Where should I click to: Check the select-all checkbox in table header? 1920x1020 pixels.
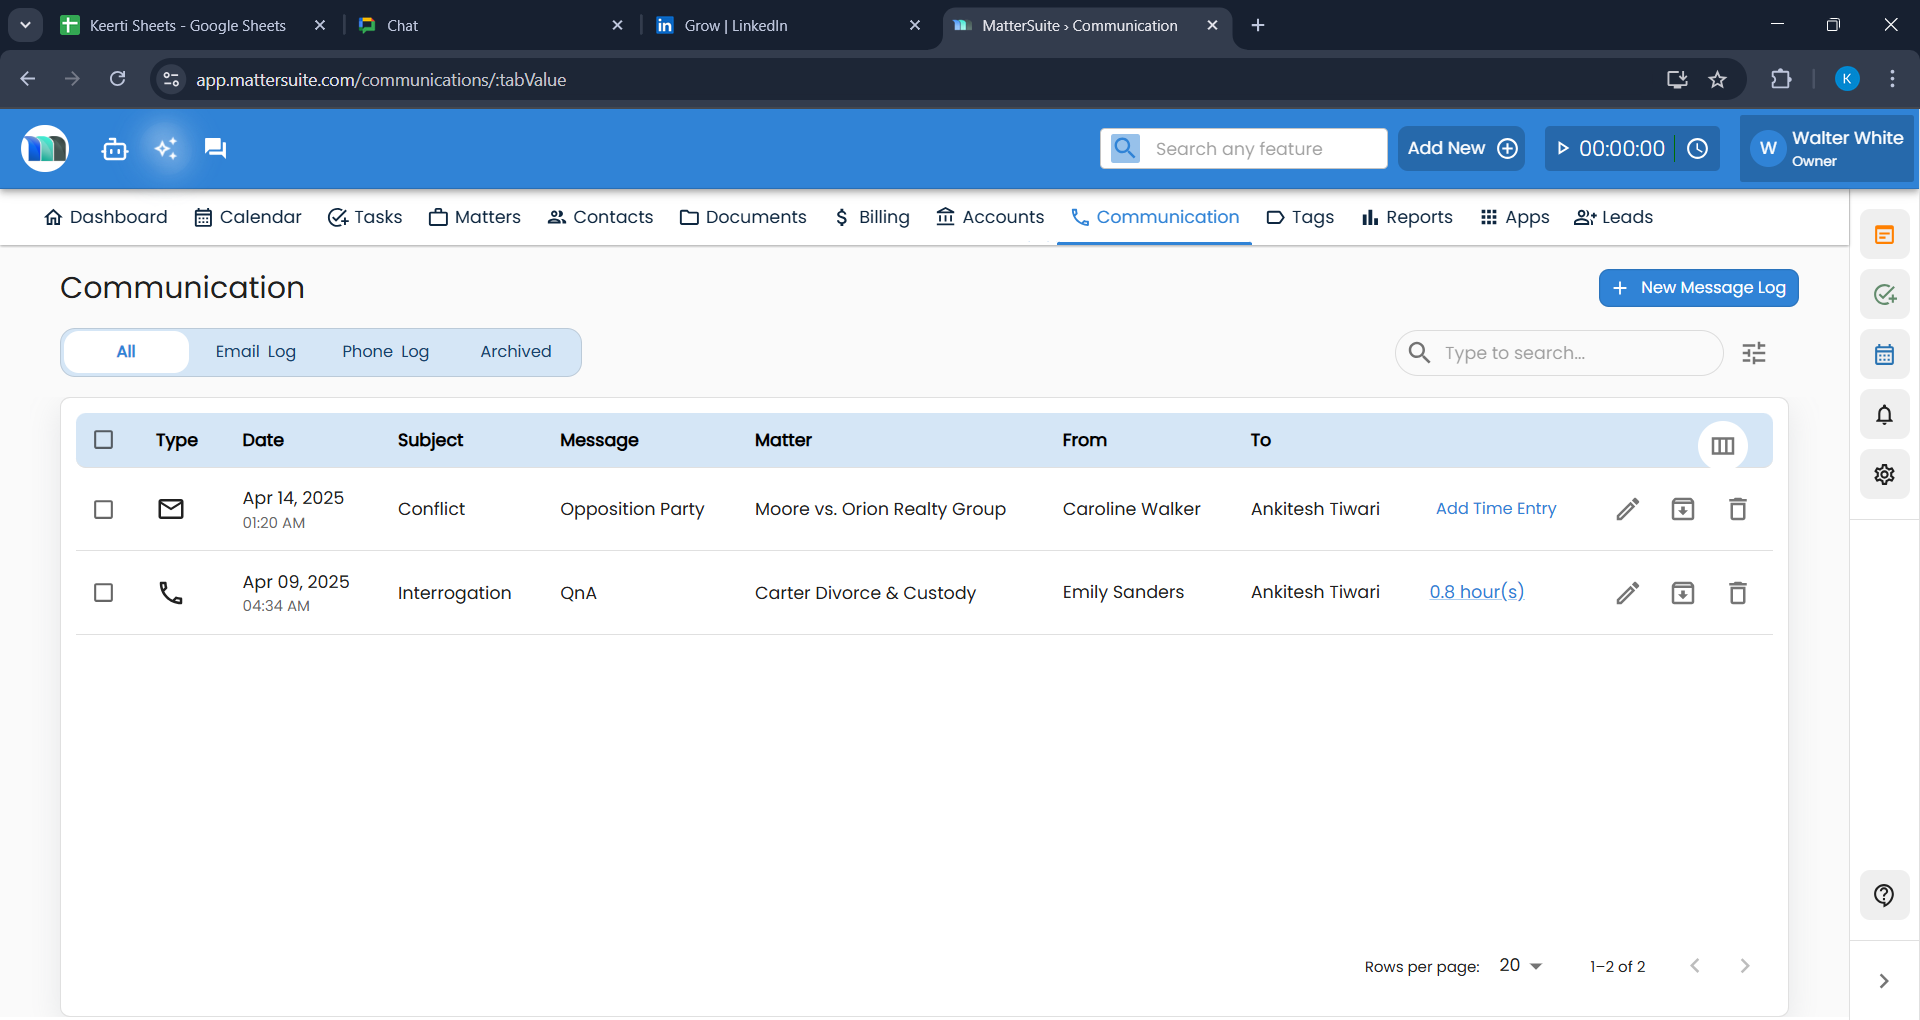click(103, 440)
